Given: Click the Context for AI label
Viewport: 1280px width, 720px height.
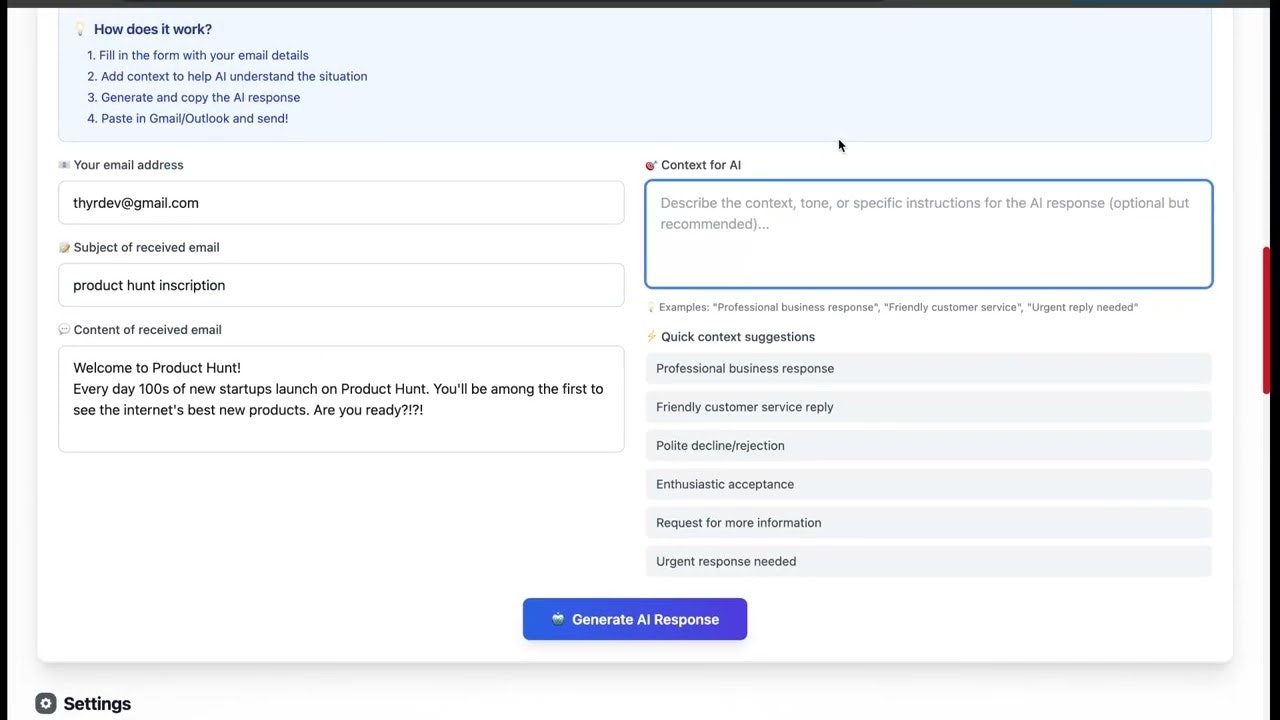Looking at the screenshot, I should 701,165.
